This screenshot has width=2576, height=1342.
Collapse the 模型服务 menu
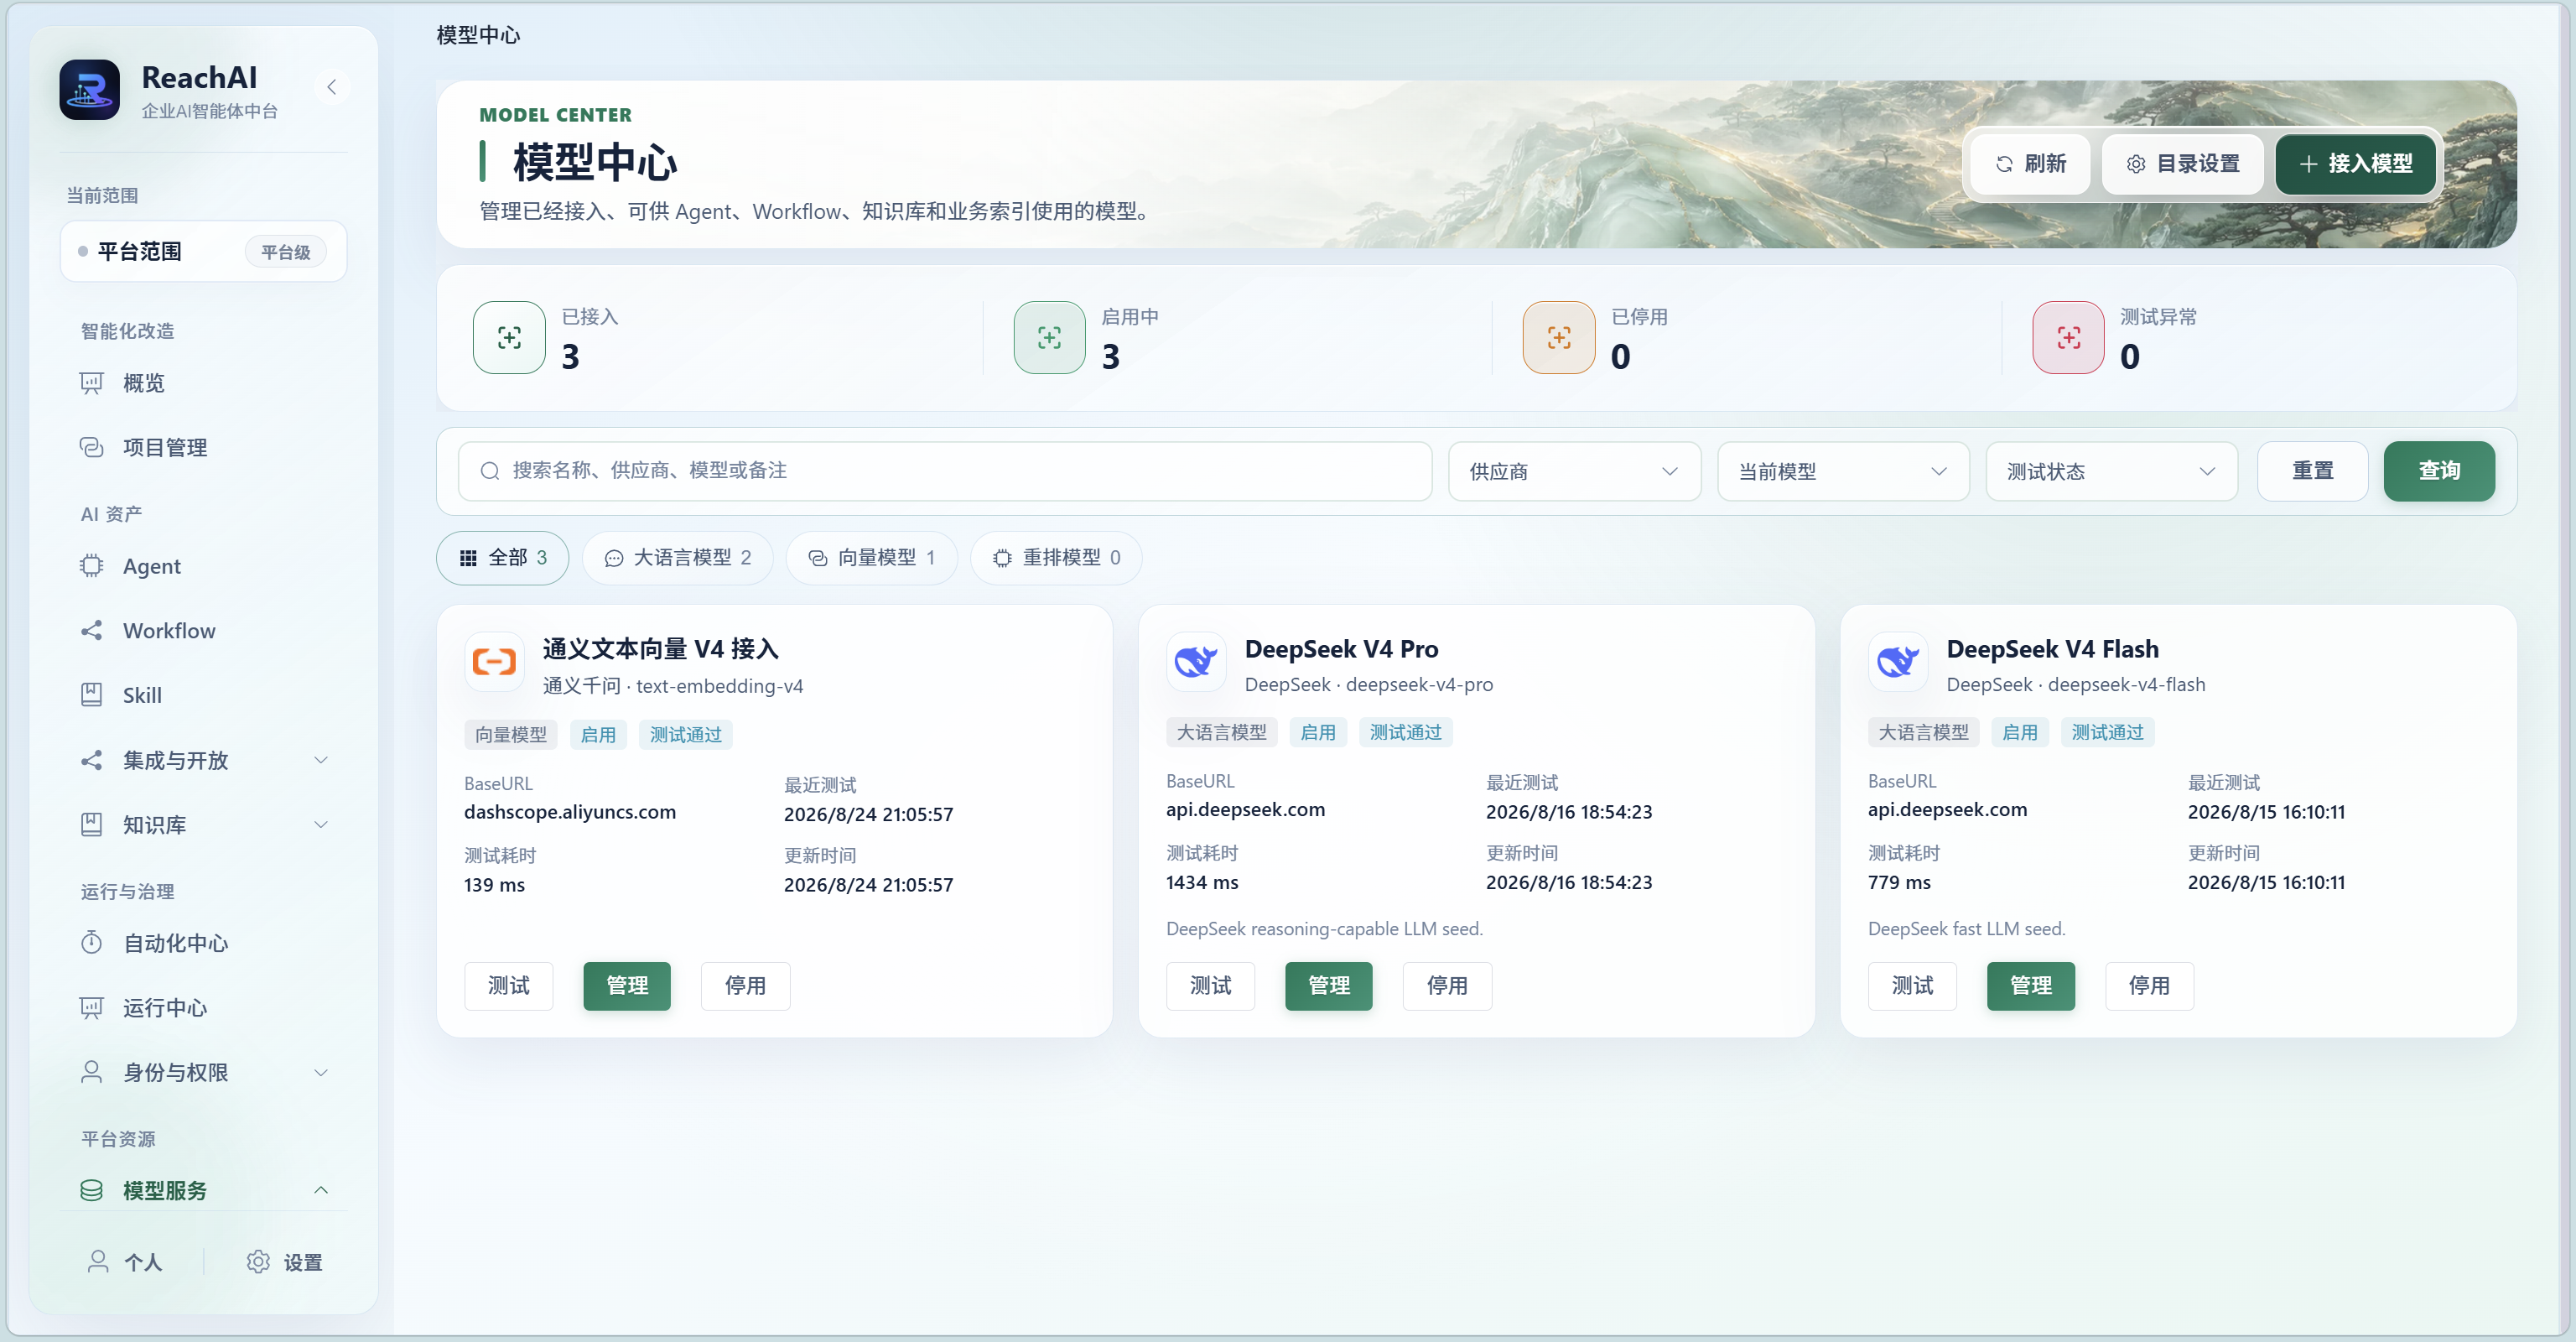[x=321, y=1190]
